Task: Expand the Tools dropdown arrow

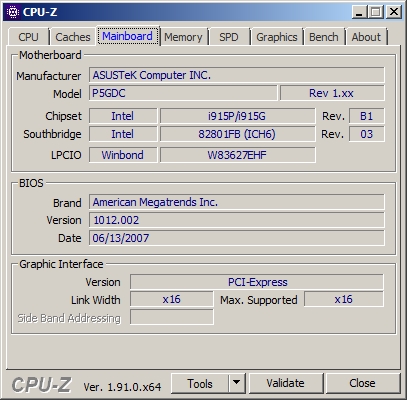Action: pyautogui.click(x=237, y=384)
